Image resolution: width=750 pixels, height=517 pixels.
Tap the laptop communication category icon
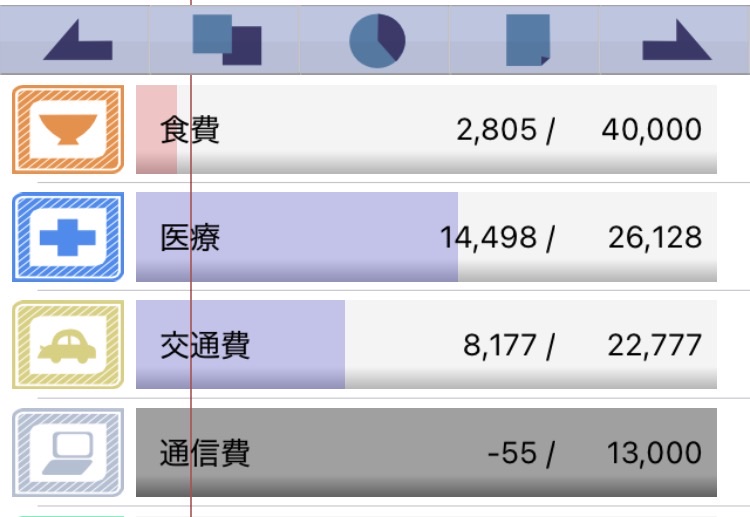(68, 452)
